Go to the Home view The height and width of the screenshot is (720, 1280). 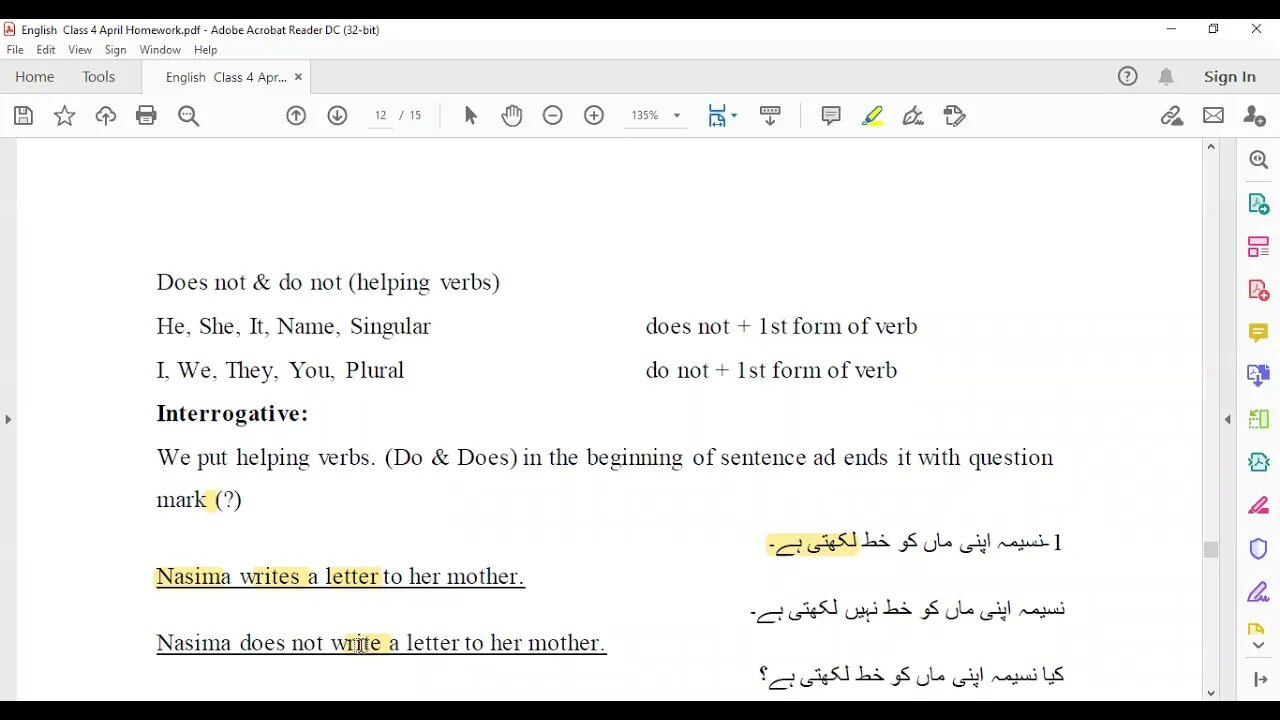[34, 77]
